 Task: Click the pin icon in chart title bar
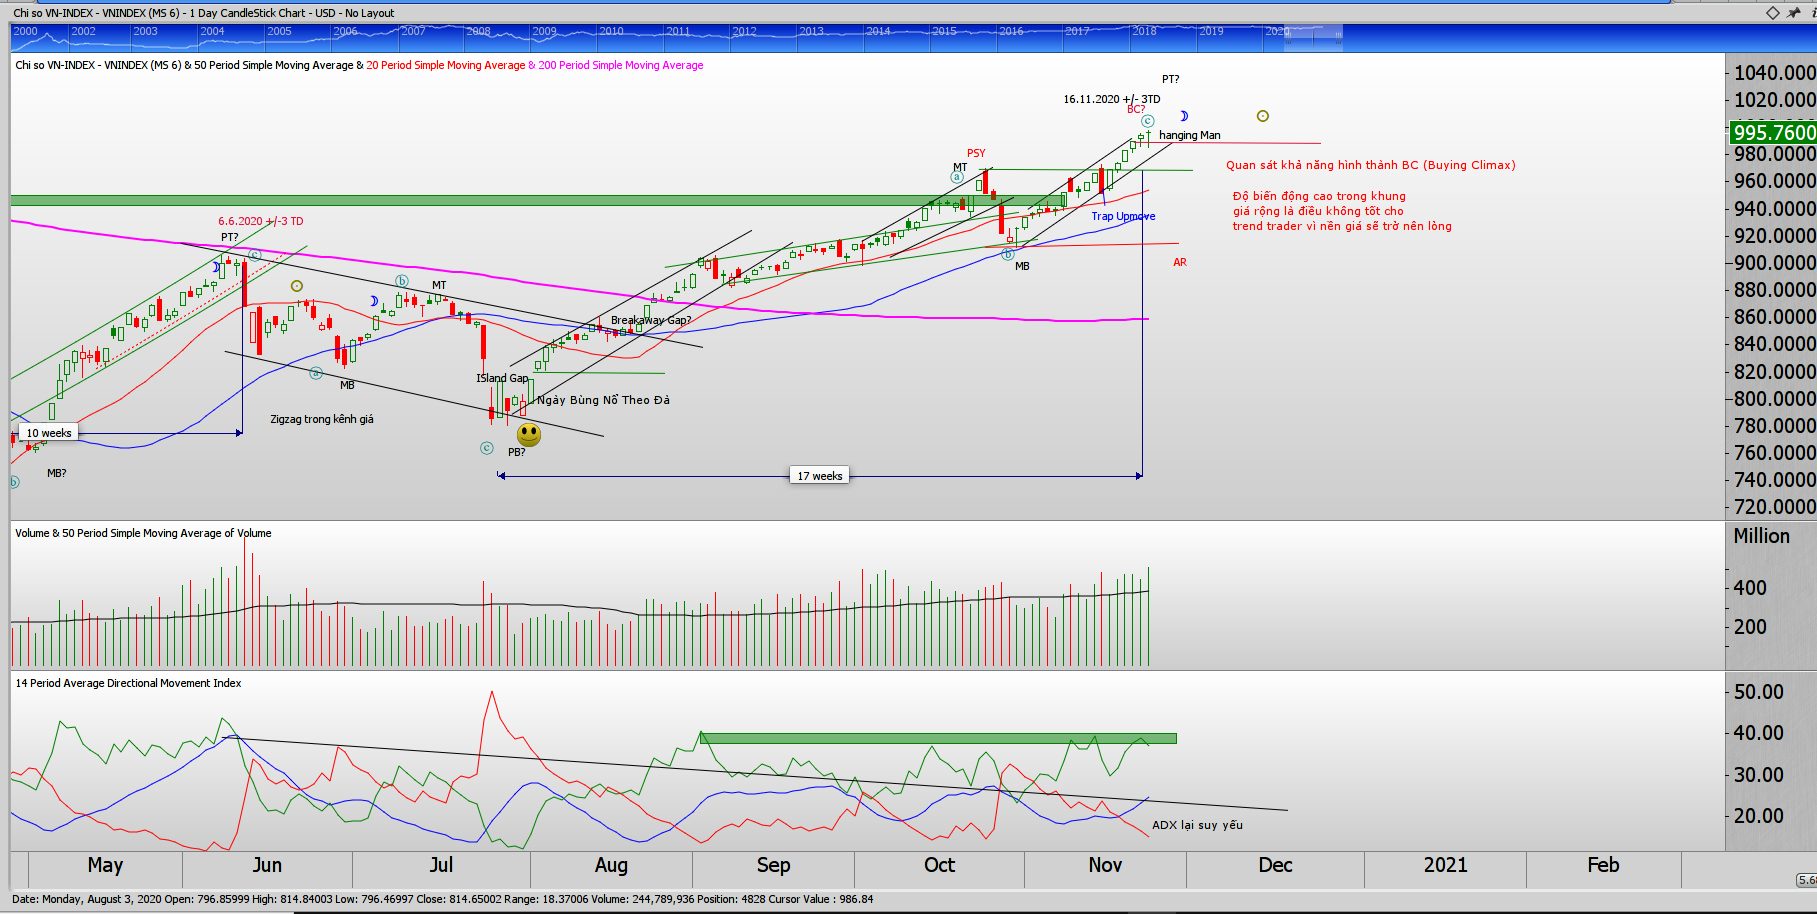coord(1793,13)
